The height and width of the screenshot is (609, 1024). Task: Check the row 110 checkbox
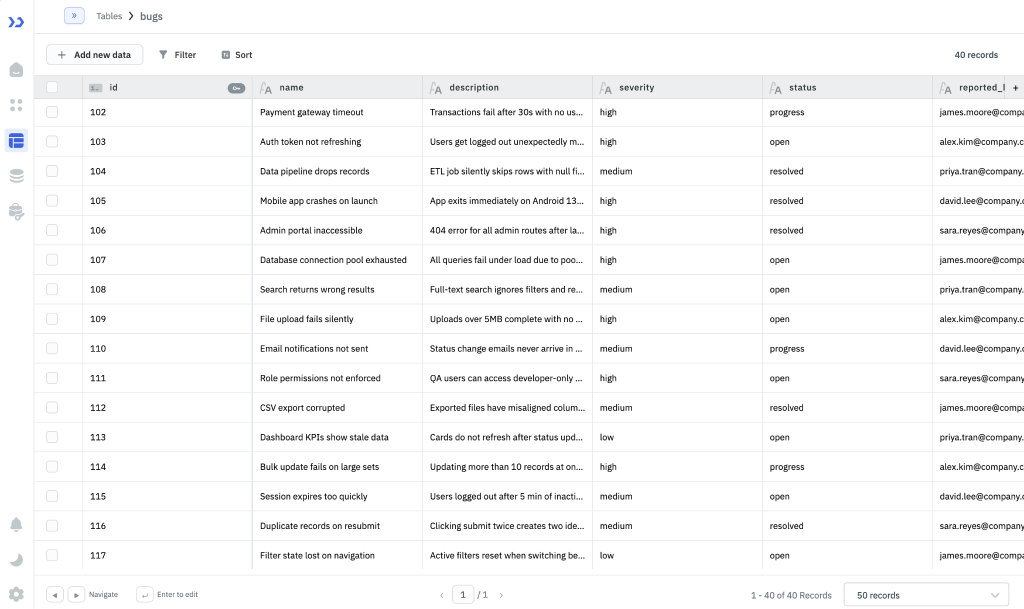point(52,349)
